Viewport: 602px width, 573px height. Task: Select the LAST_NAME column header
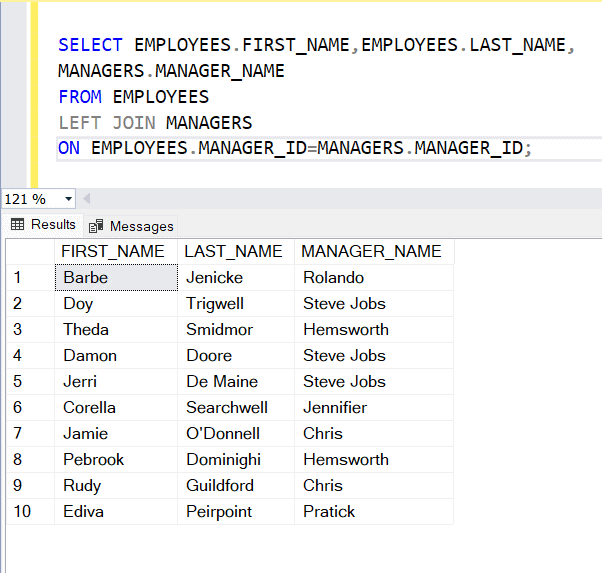(236, 252)
